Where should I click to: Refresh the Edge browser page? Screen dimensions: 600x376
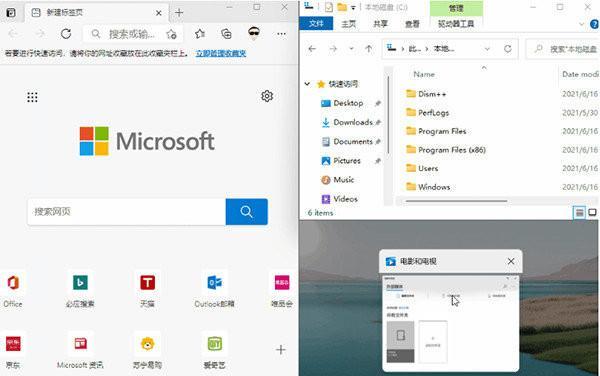pyautogui.click(x=66, y=34)
